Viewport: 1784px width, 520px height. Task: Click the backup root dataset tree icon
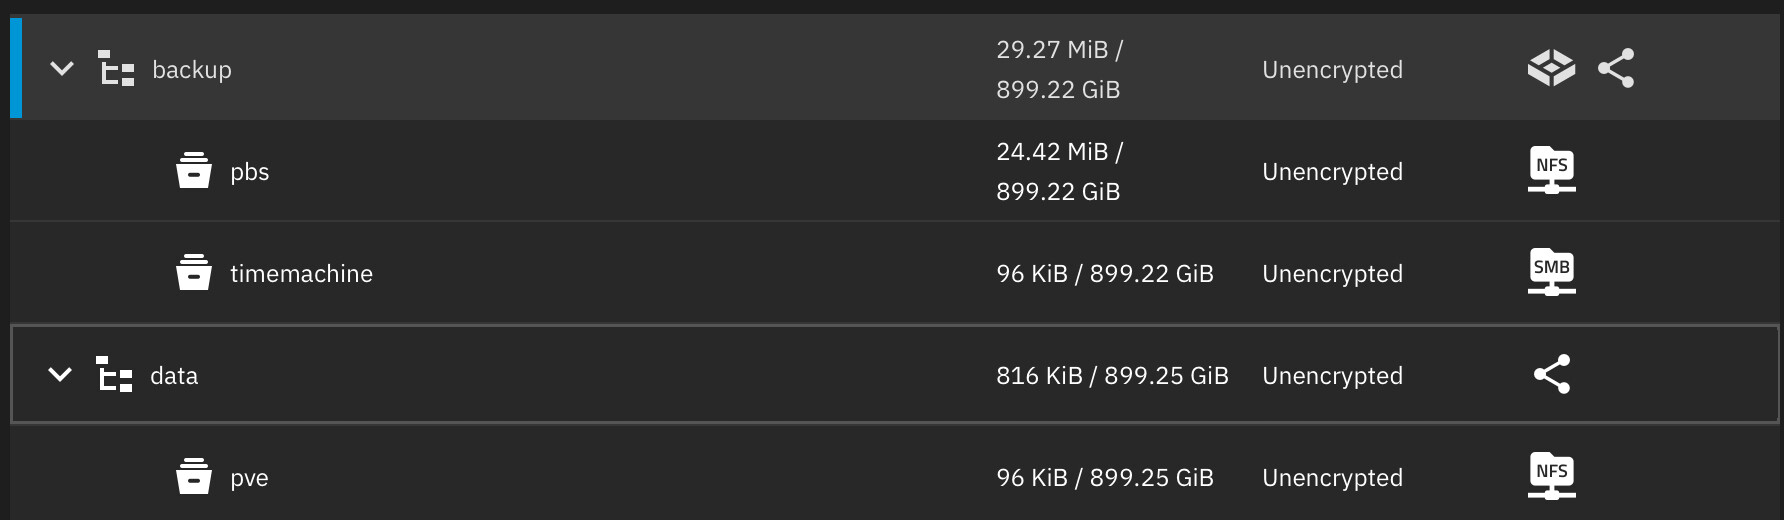click(x=116, y=69)
